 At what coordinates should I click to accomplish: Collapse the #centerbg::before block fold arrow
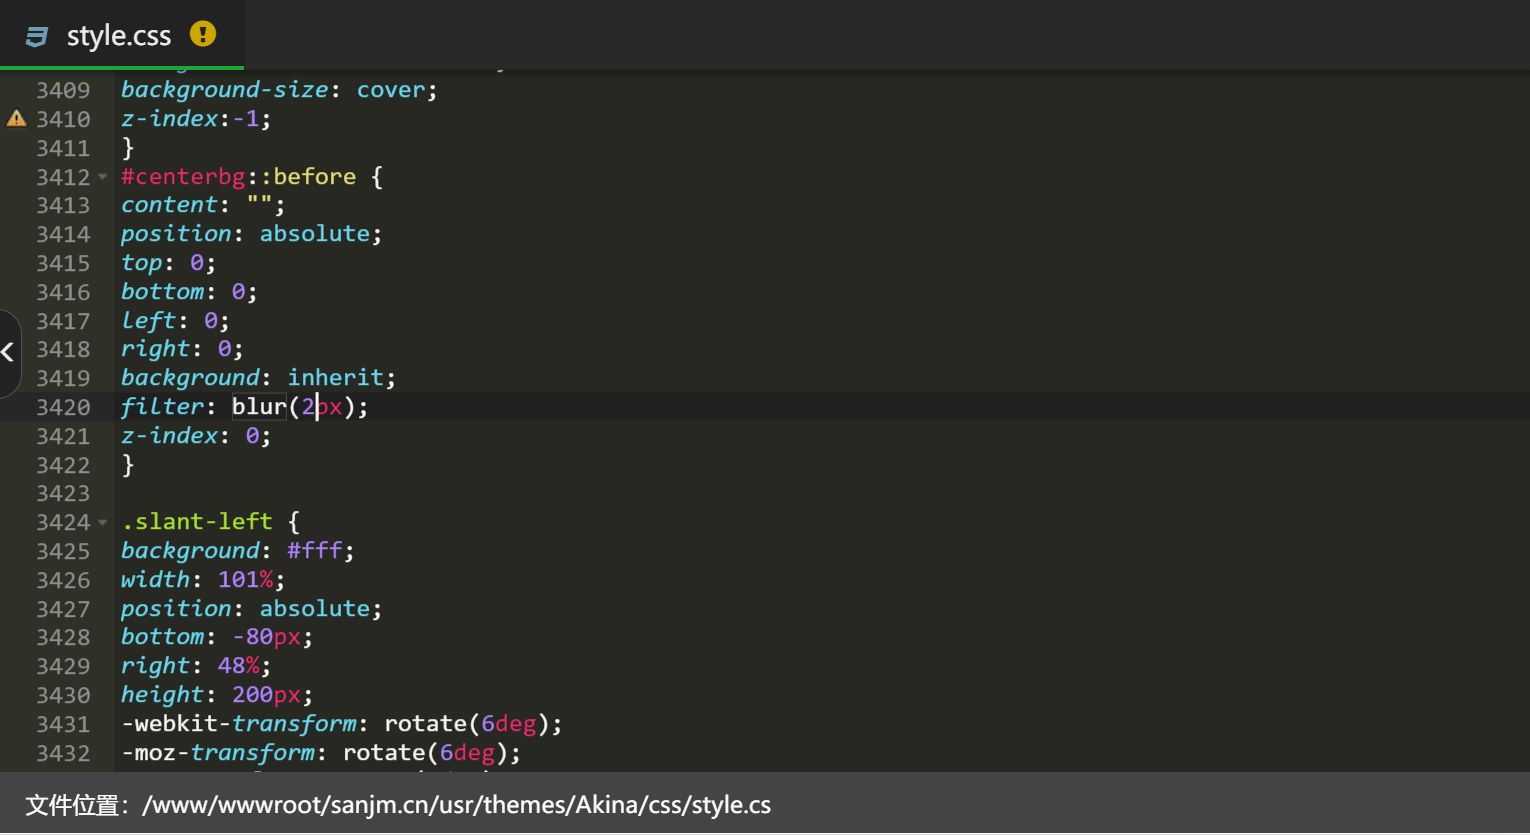pyautogui.click(x=102, y=177)
